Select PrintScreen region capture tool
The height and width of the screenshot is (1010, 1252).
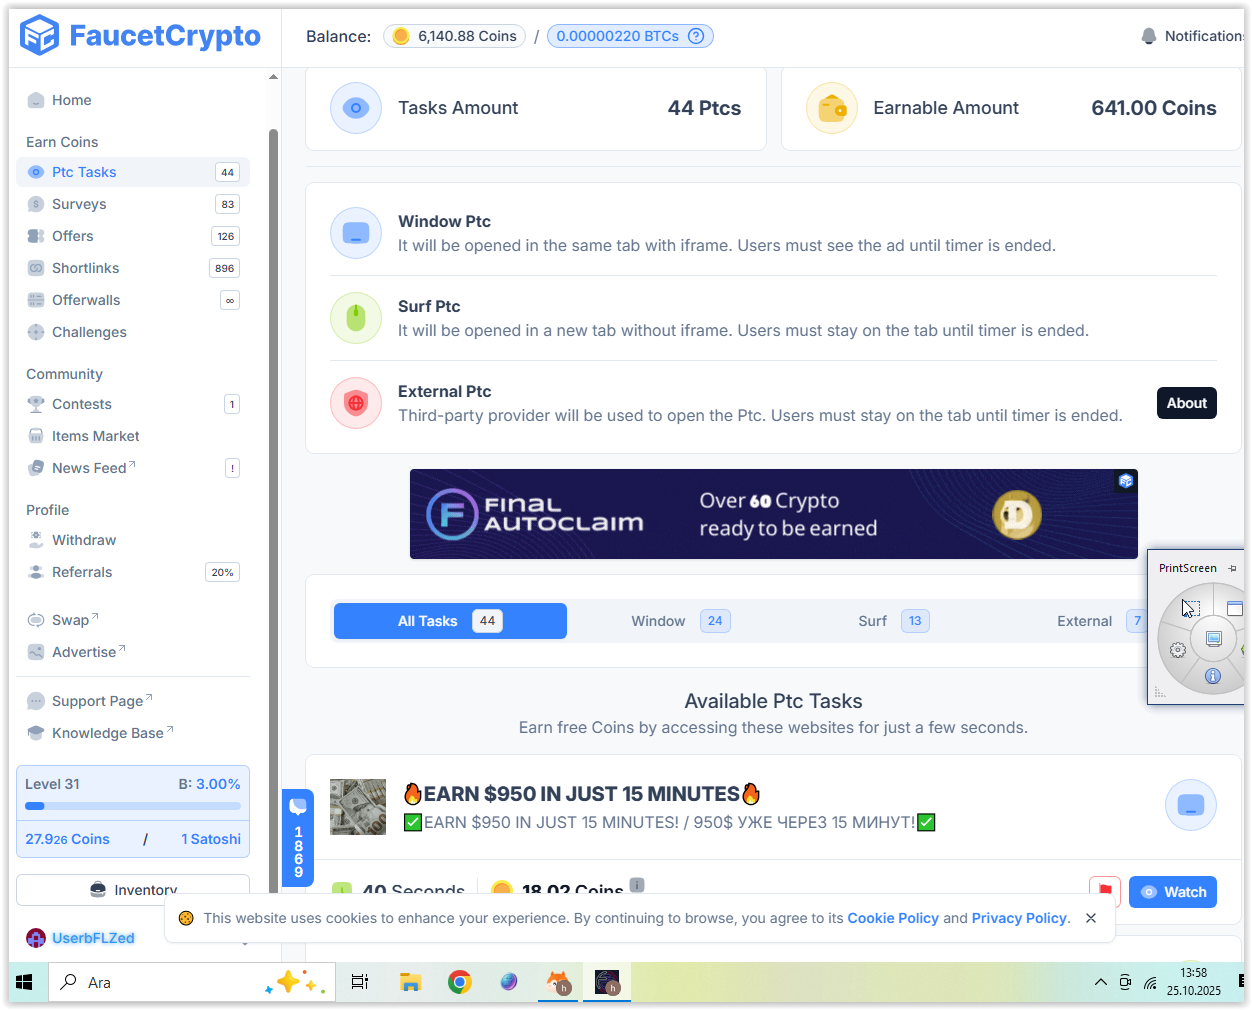(x=1190, y=608)
